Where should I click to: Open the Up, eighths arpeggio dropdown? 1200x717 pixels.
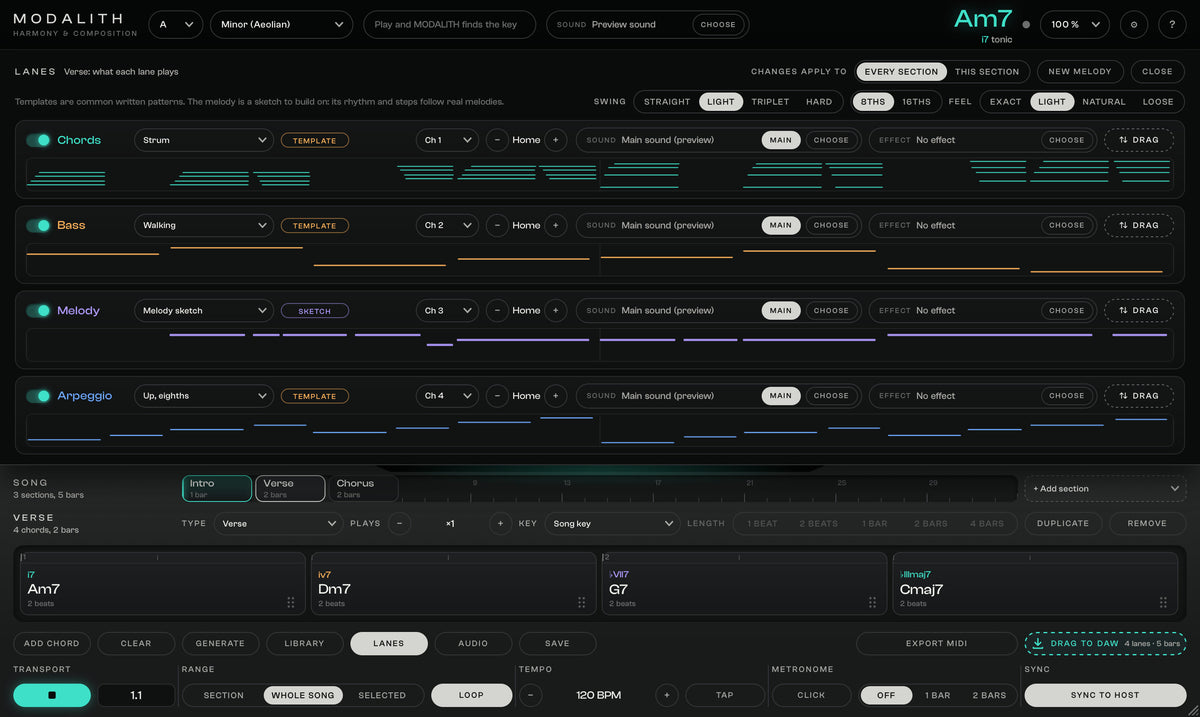click(x=204, y=396)
